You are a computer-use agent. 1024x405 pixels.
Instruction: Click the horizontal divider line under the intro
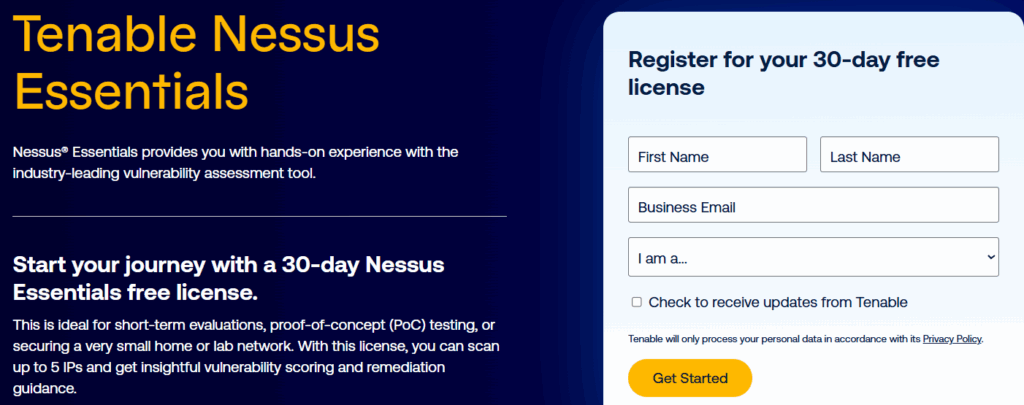[259, 216]
